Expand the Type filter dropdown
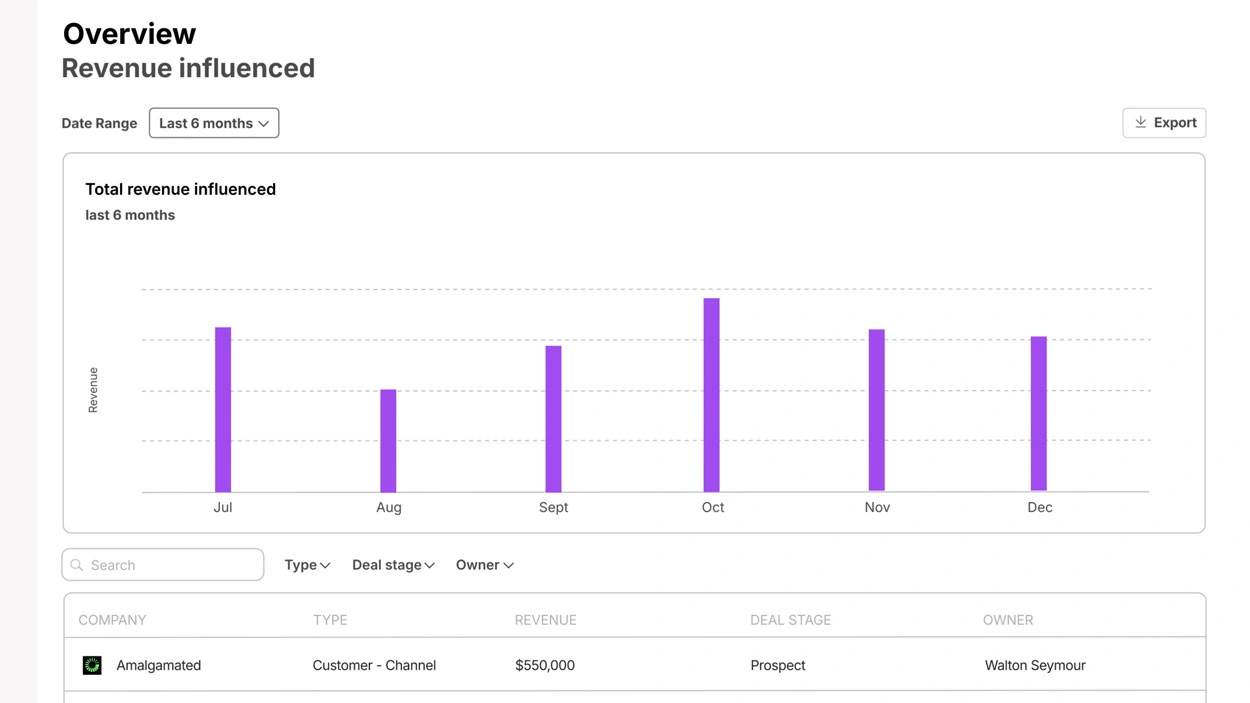Screen dimensions: 1250x703 pos(307,565)
